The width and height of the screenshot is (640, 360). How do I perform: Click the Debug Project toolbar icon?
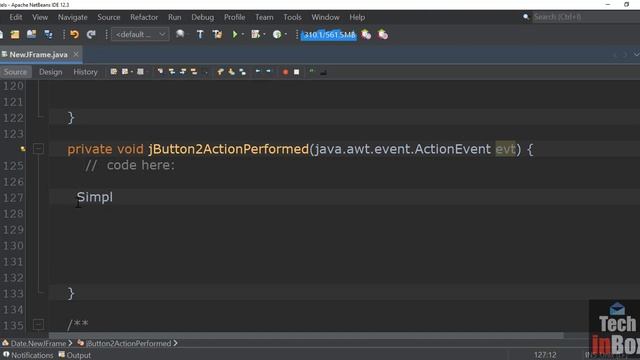point(256,35)
